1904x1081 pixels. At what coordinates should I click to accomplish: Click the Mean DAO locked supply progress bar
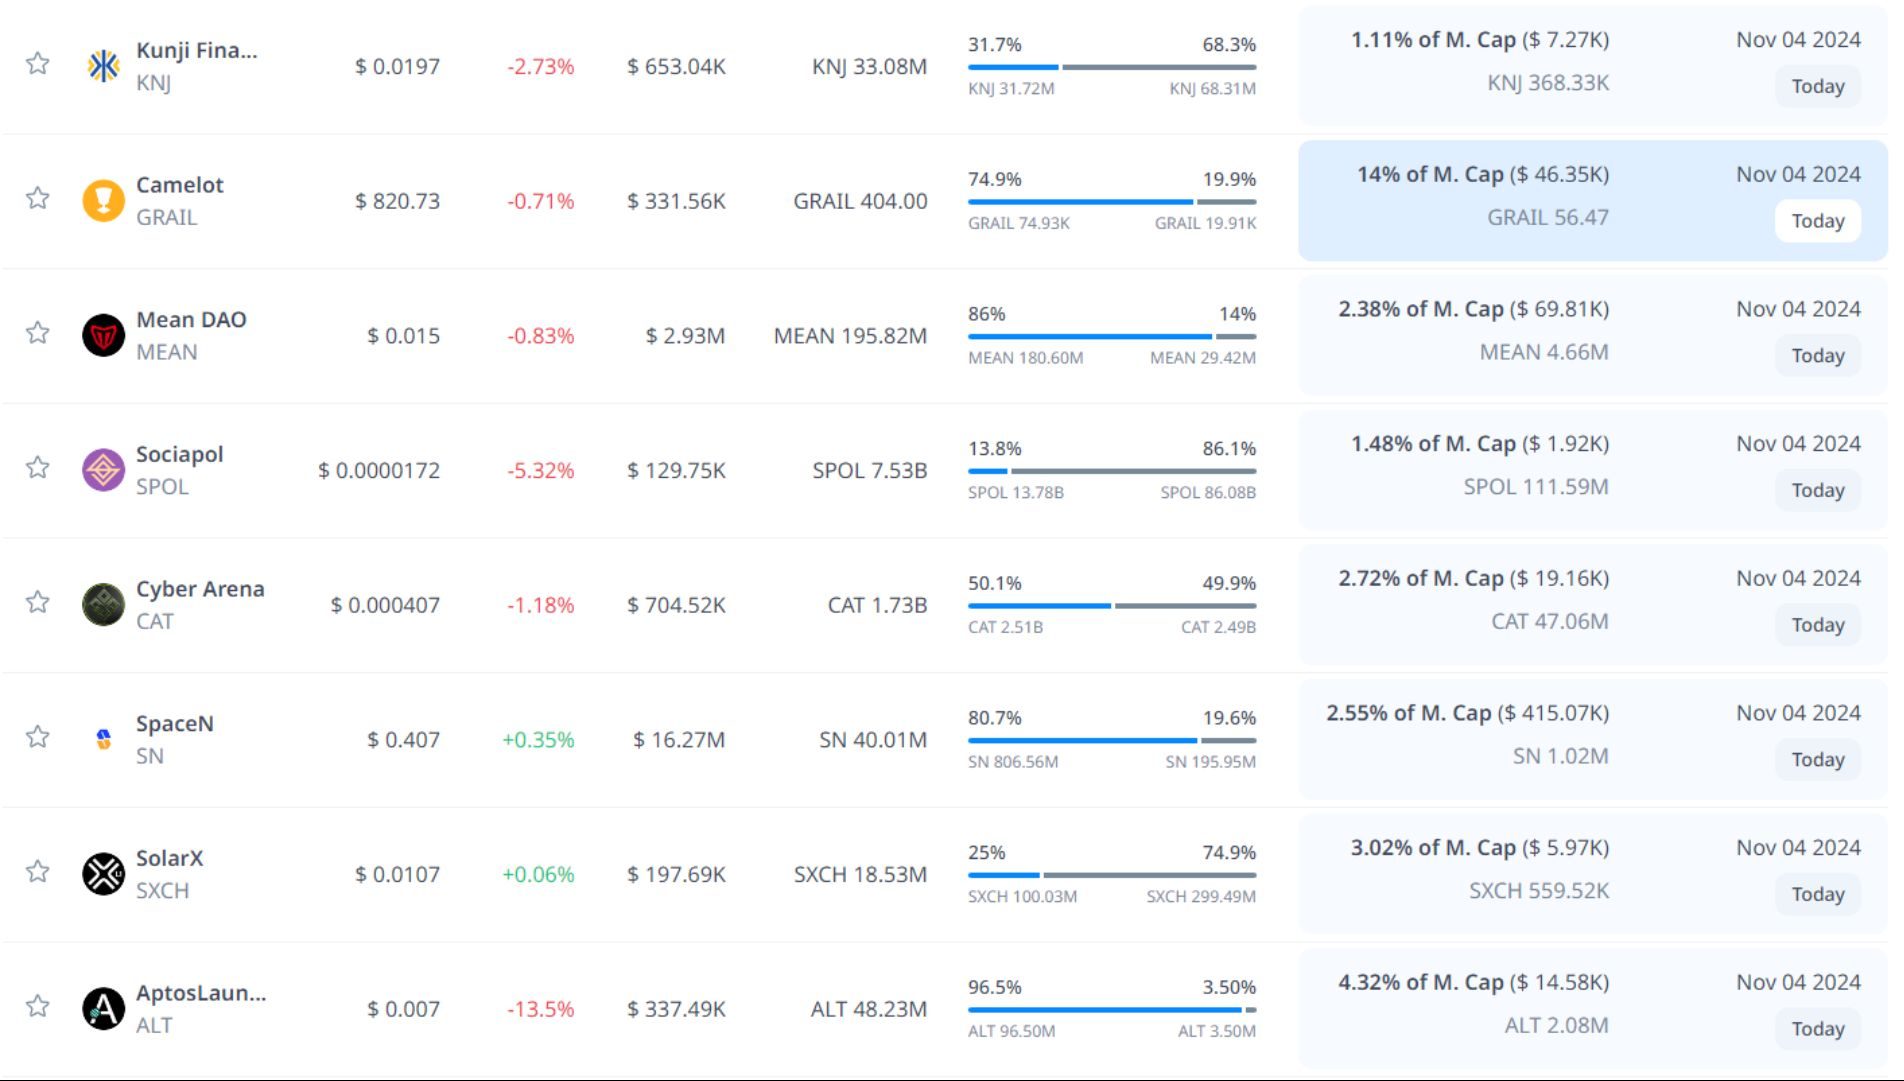[x=1111, y=336]
